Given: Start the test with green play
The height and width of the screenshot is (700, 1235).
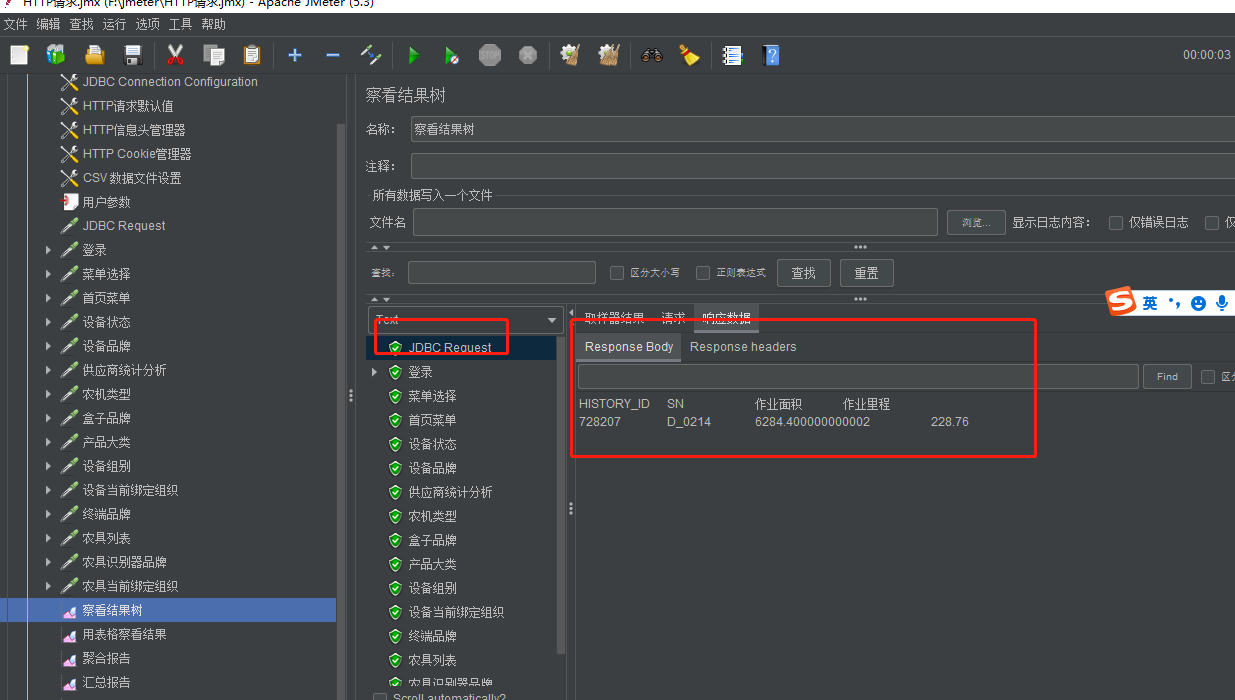Looking at the screenshot, I should pos(414,55).
